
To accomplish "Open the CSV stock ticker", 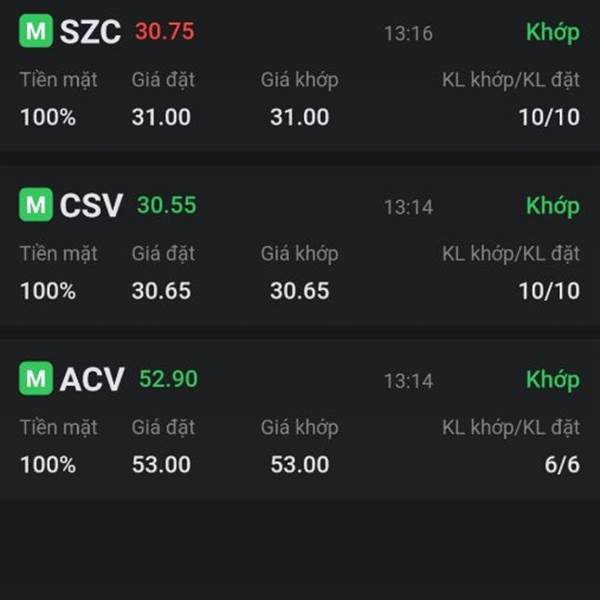I will 91,205.
